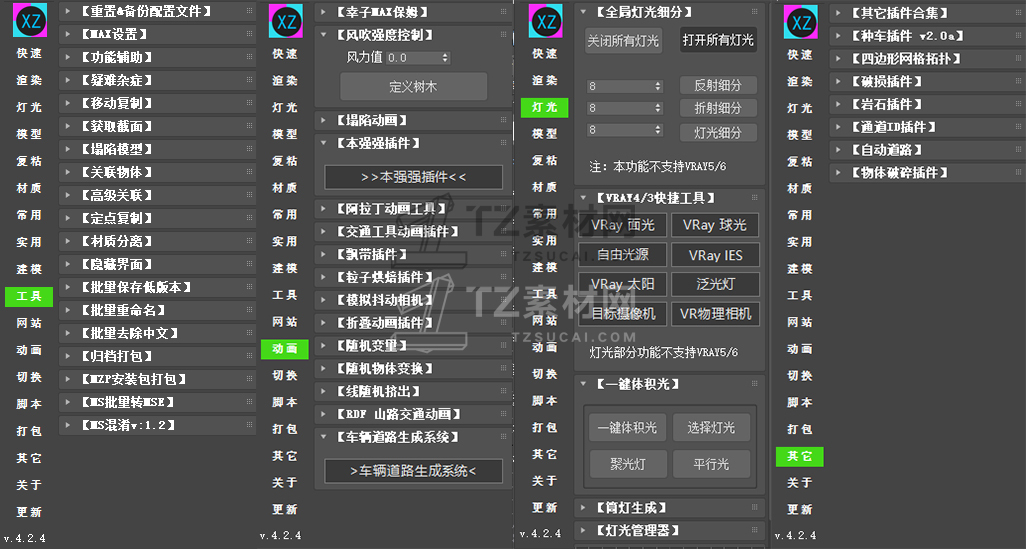Click the 选择灯光 button
Screen dimensions: 1026x549
711,428
